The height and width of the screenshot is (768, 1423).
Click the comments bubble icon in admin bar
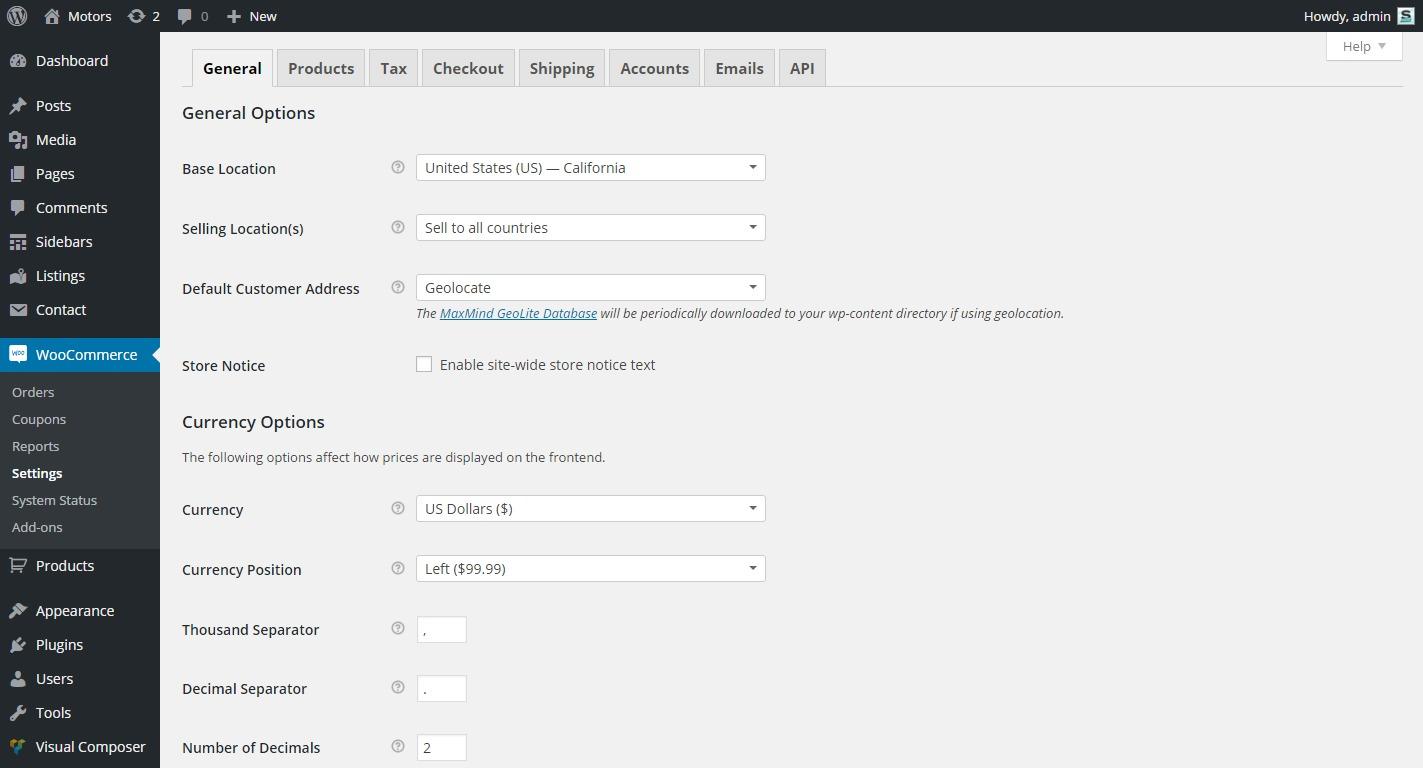(185, 16)
